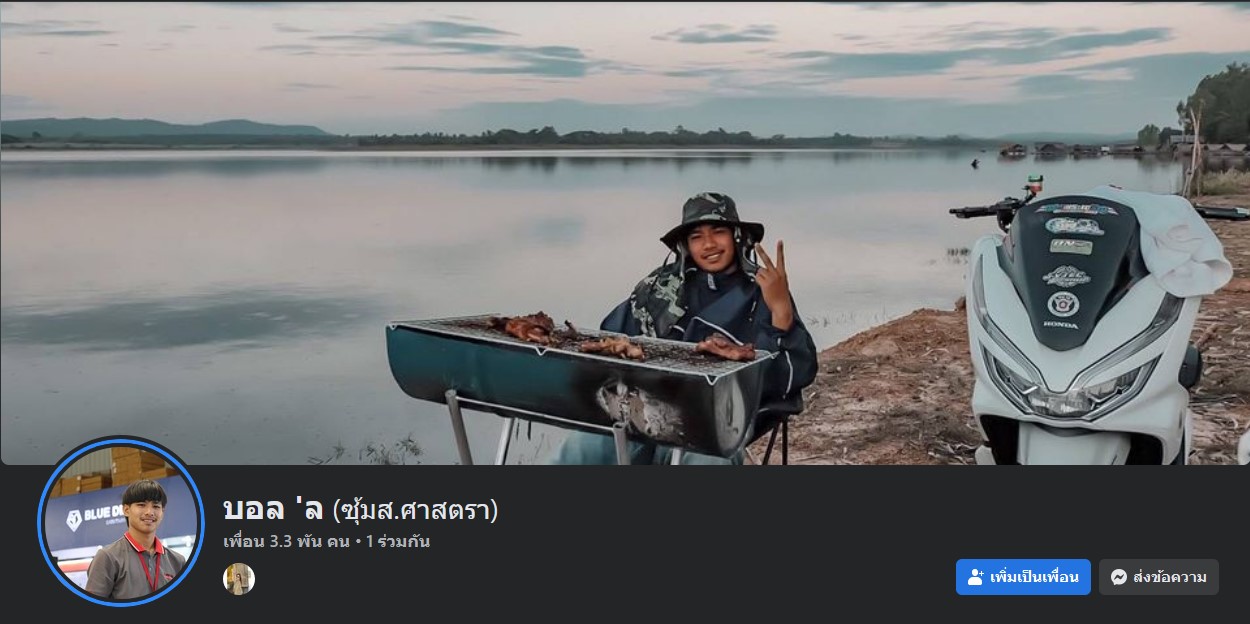Open the circular profile picture
The image size is (1250, 624).
coord(121,521)
